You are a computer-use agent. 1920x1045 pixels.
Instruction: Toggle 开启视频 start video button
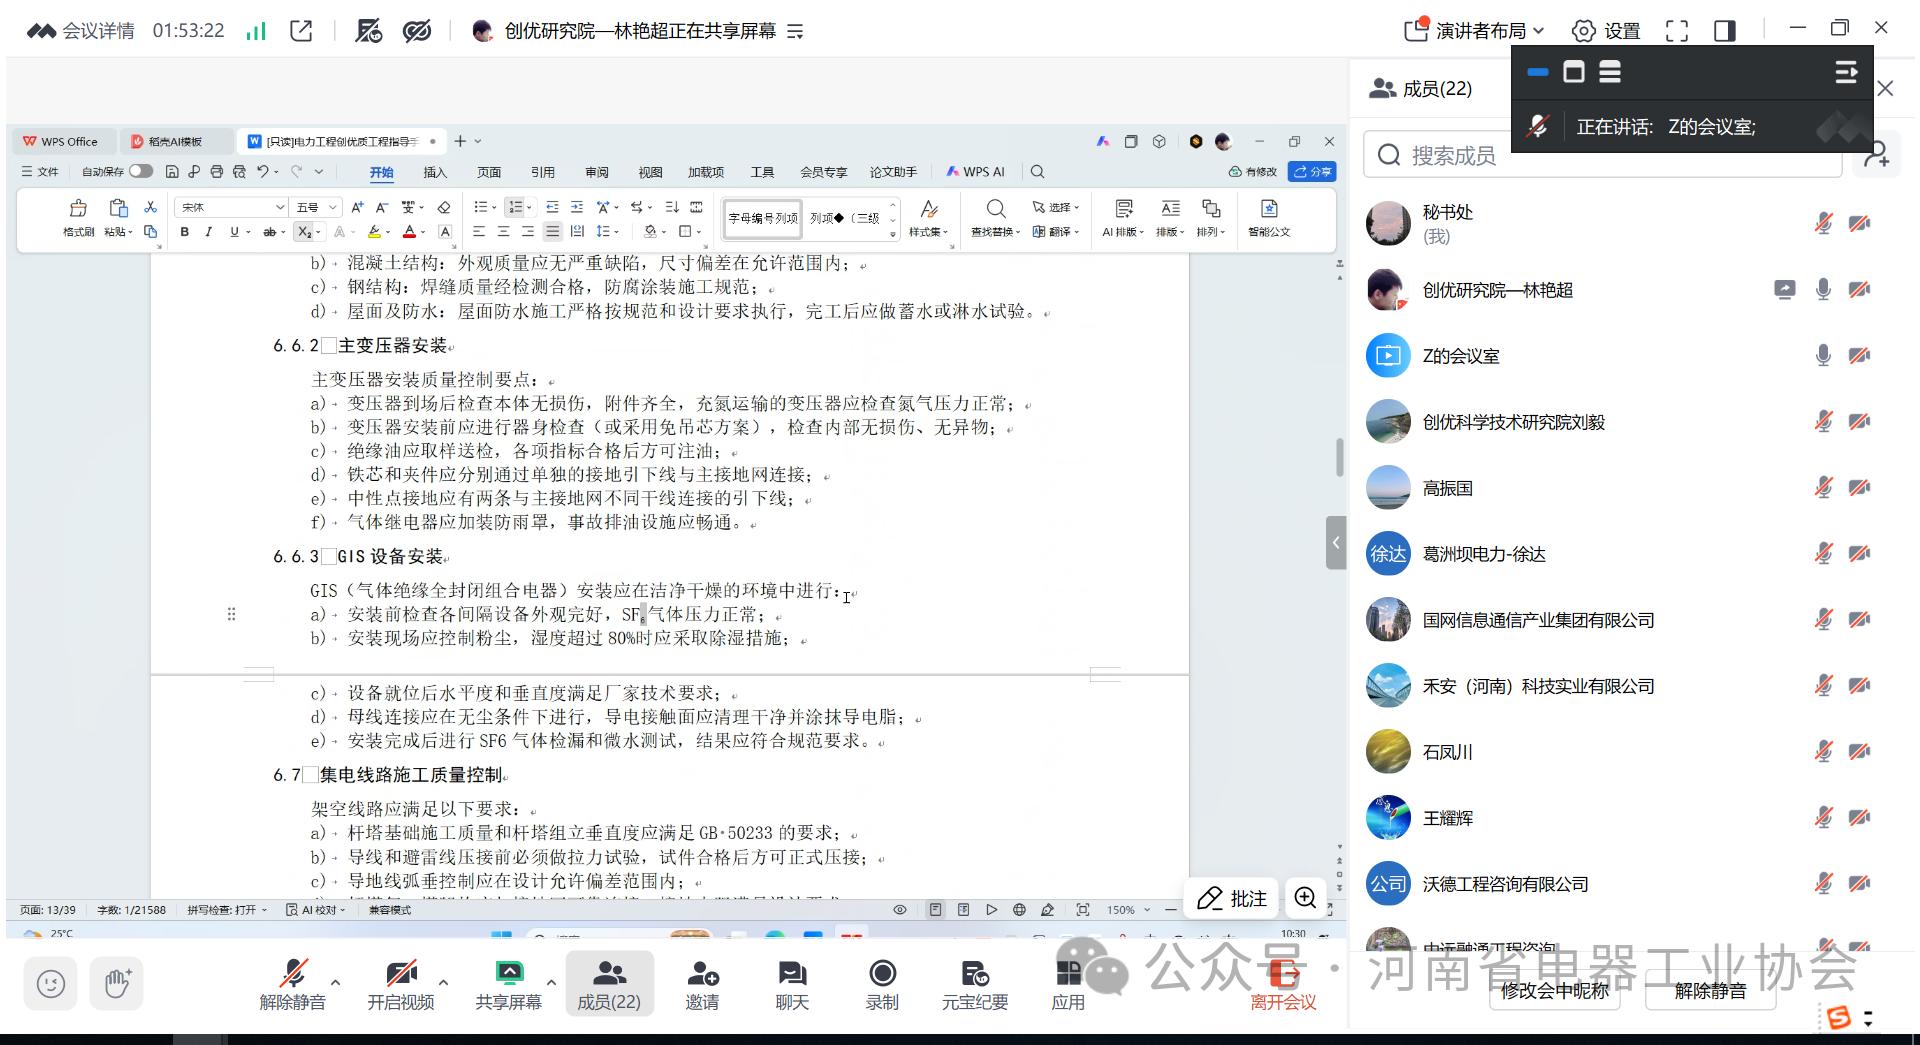click(x=401, y=984)
